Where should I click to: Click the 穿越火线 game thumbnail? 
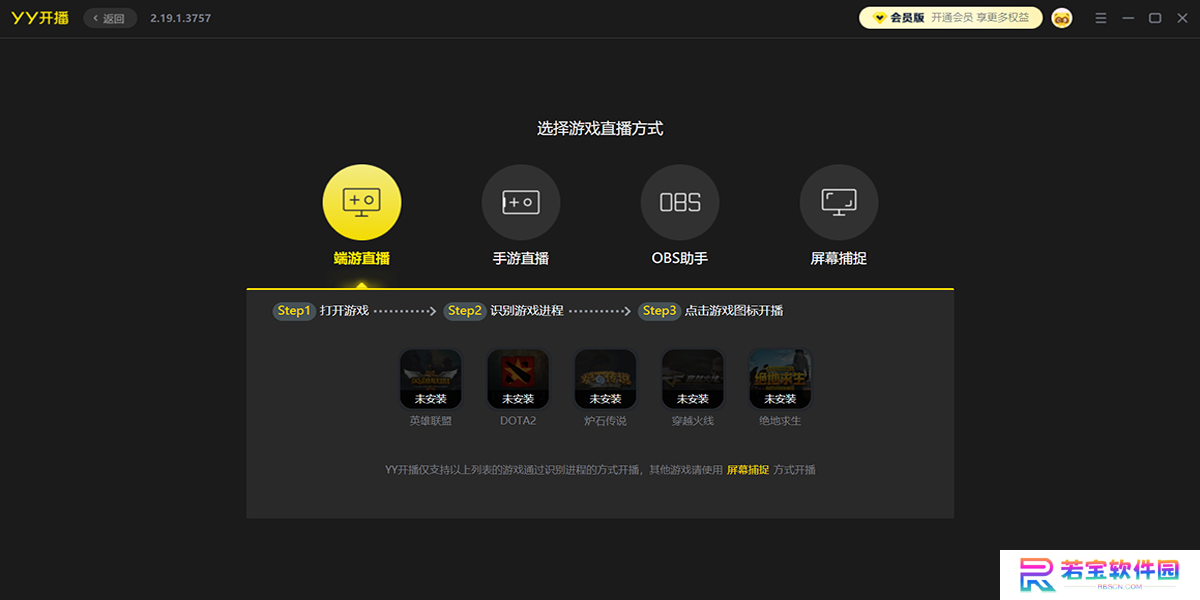[693, 379]
